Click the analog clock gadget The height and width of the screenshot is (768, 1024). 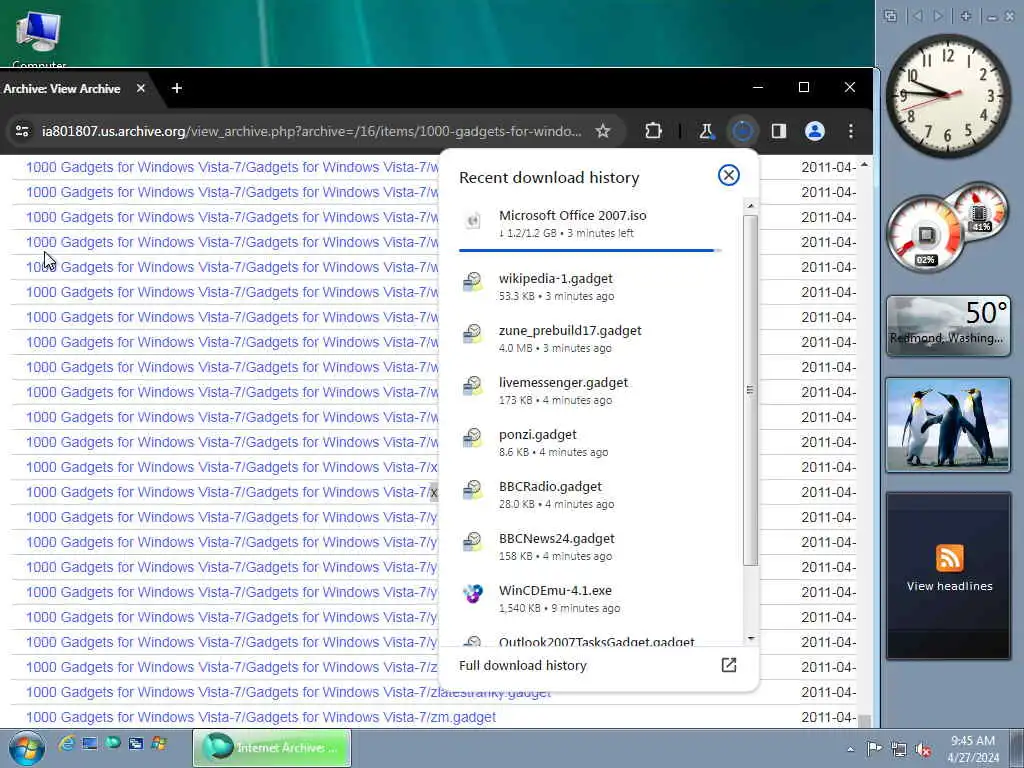coord(947,95)
